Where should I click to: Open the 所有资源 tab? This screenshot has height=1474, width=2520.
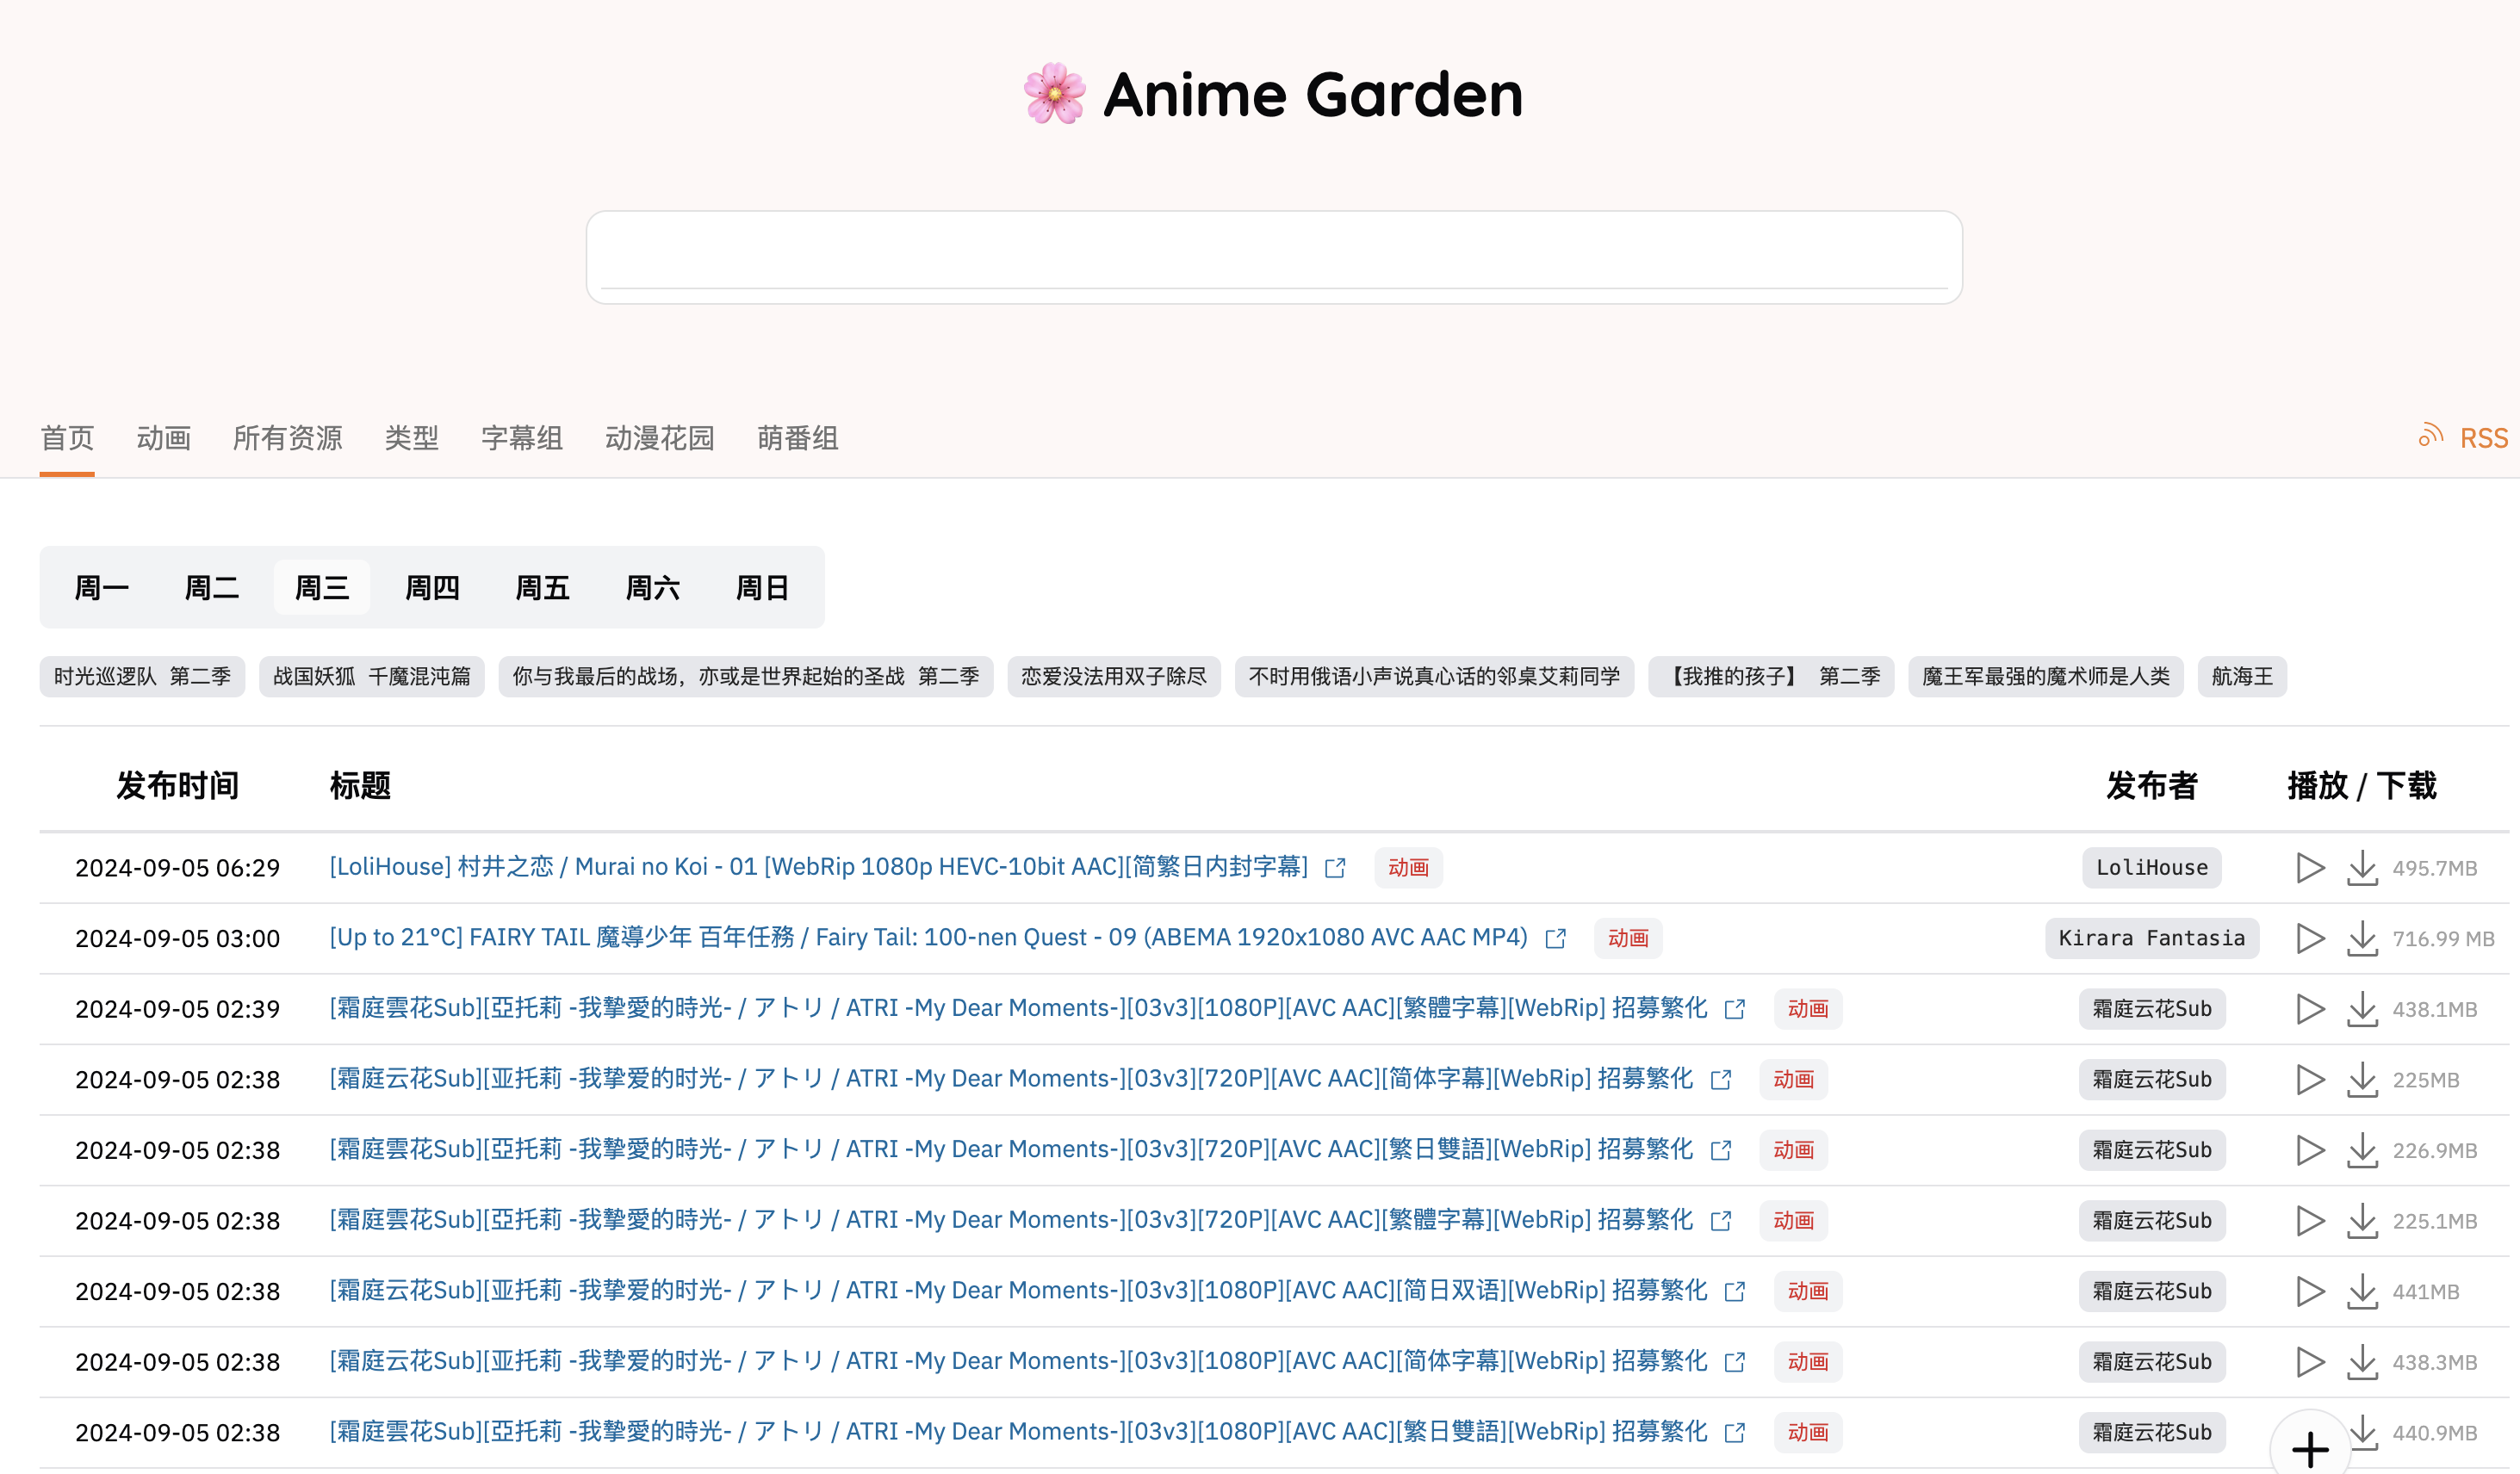click(288, 438)
